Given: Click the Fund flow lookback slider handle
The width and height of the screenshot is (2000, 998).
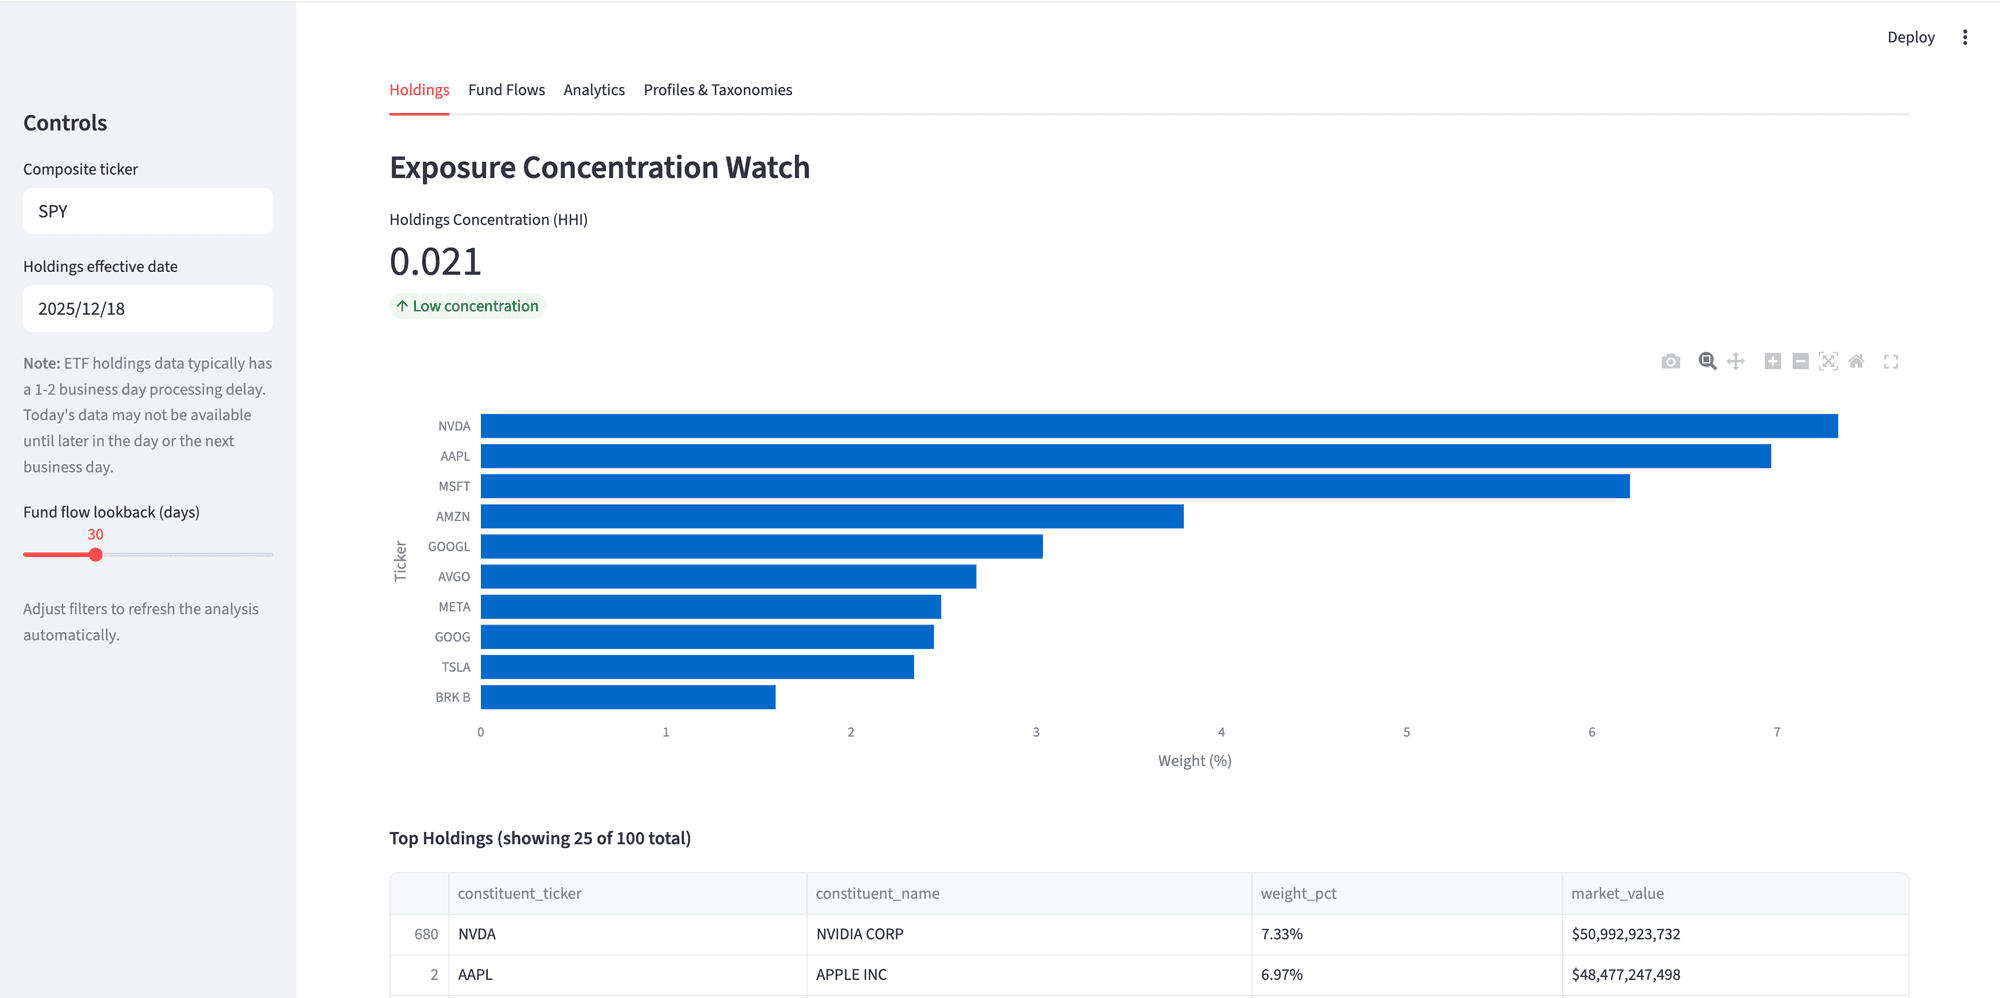Looking at the screenshot, I should click(96, 555).
